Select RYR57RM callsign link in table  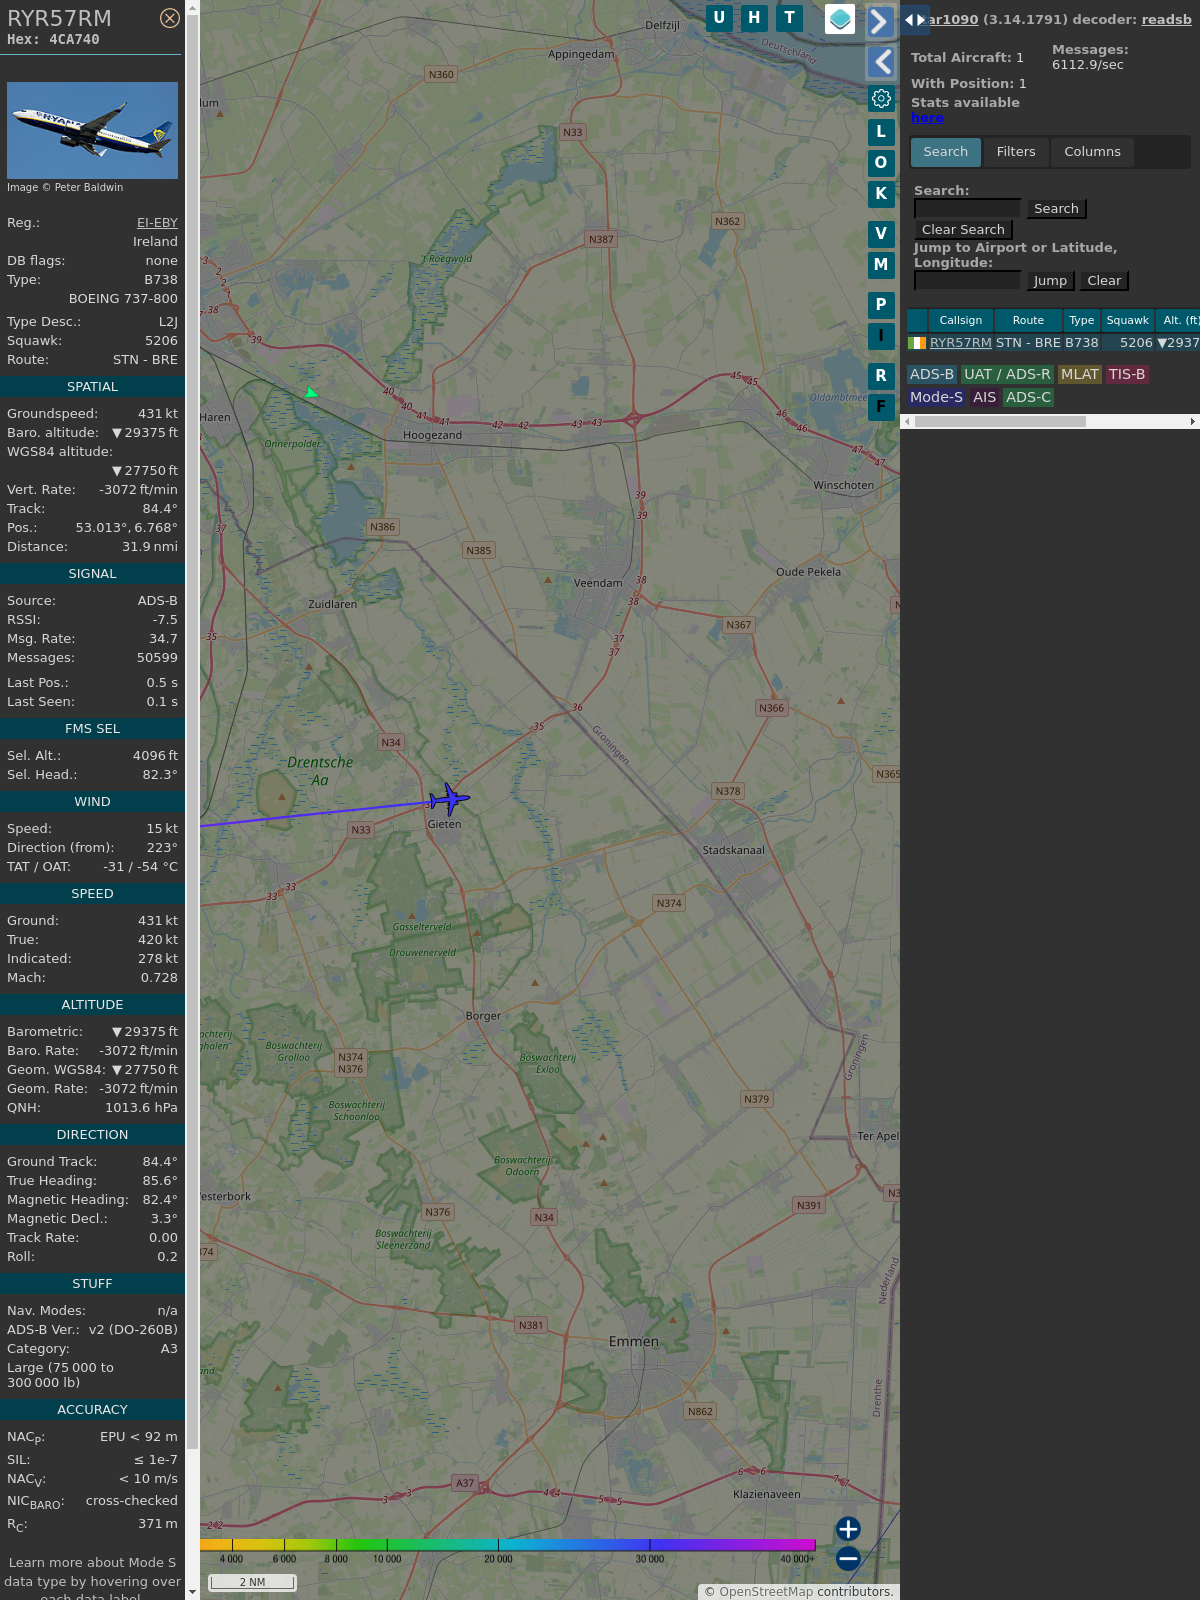[x=961, y=343]
